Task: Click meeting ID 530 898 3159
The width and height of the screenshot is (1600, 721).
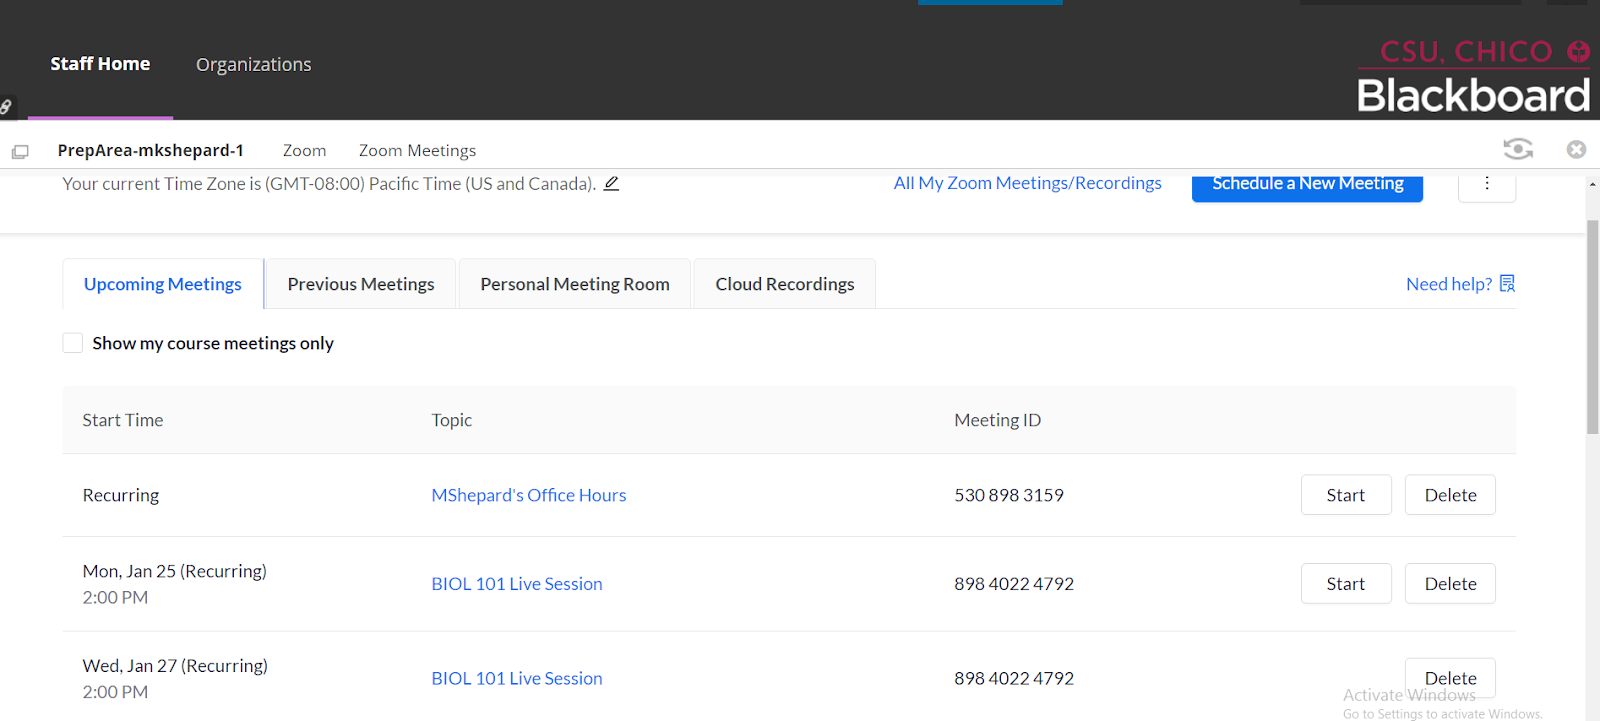Action: pos(1009,495)
